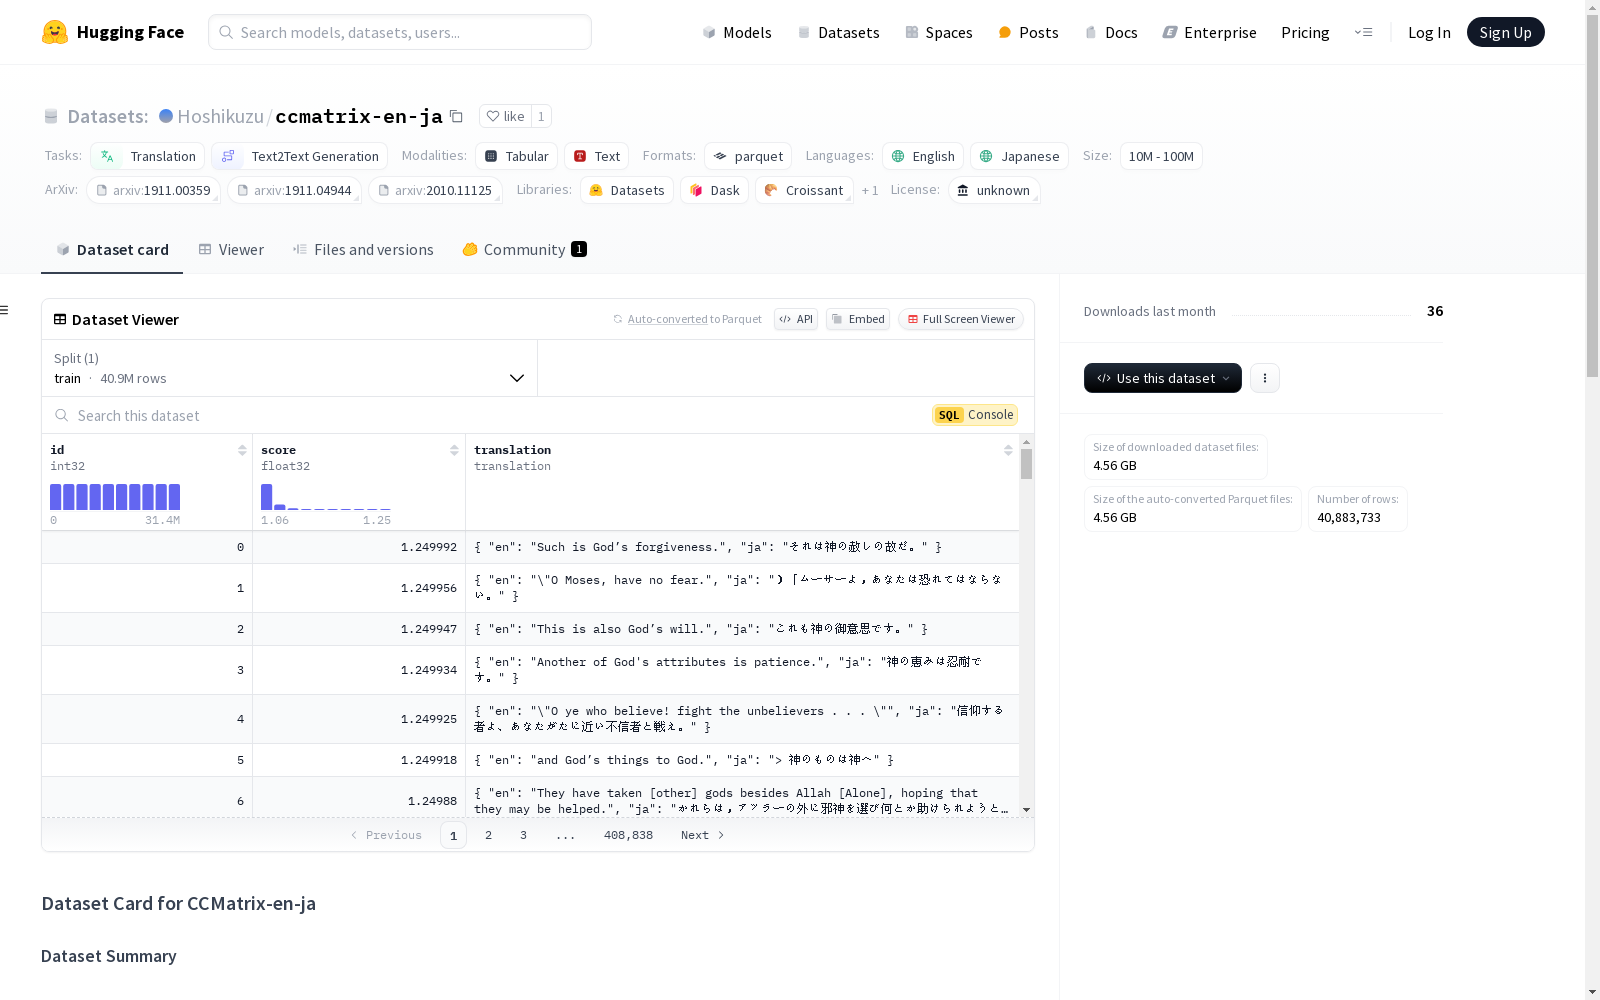
Task: Open the navigation overflow menu icon
Action: point(1363,32)
